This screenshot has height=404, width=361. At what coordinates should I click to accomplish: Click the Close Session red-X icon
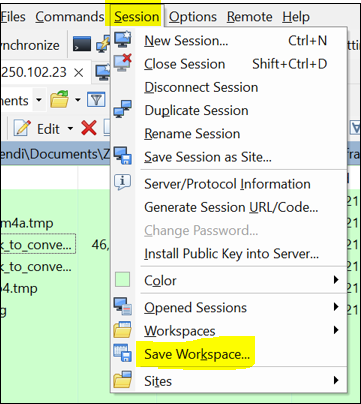(x=122, y=63)
